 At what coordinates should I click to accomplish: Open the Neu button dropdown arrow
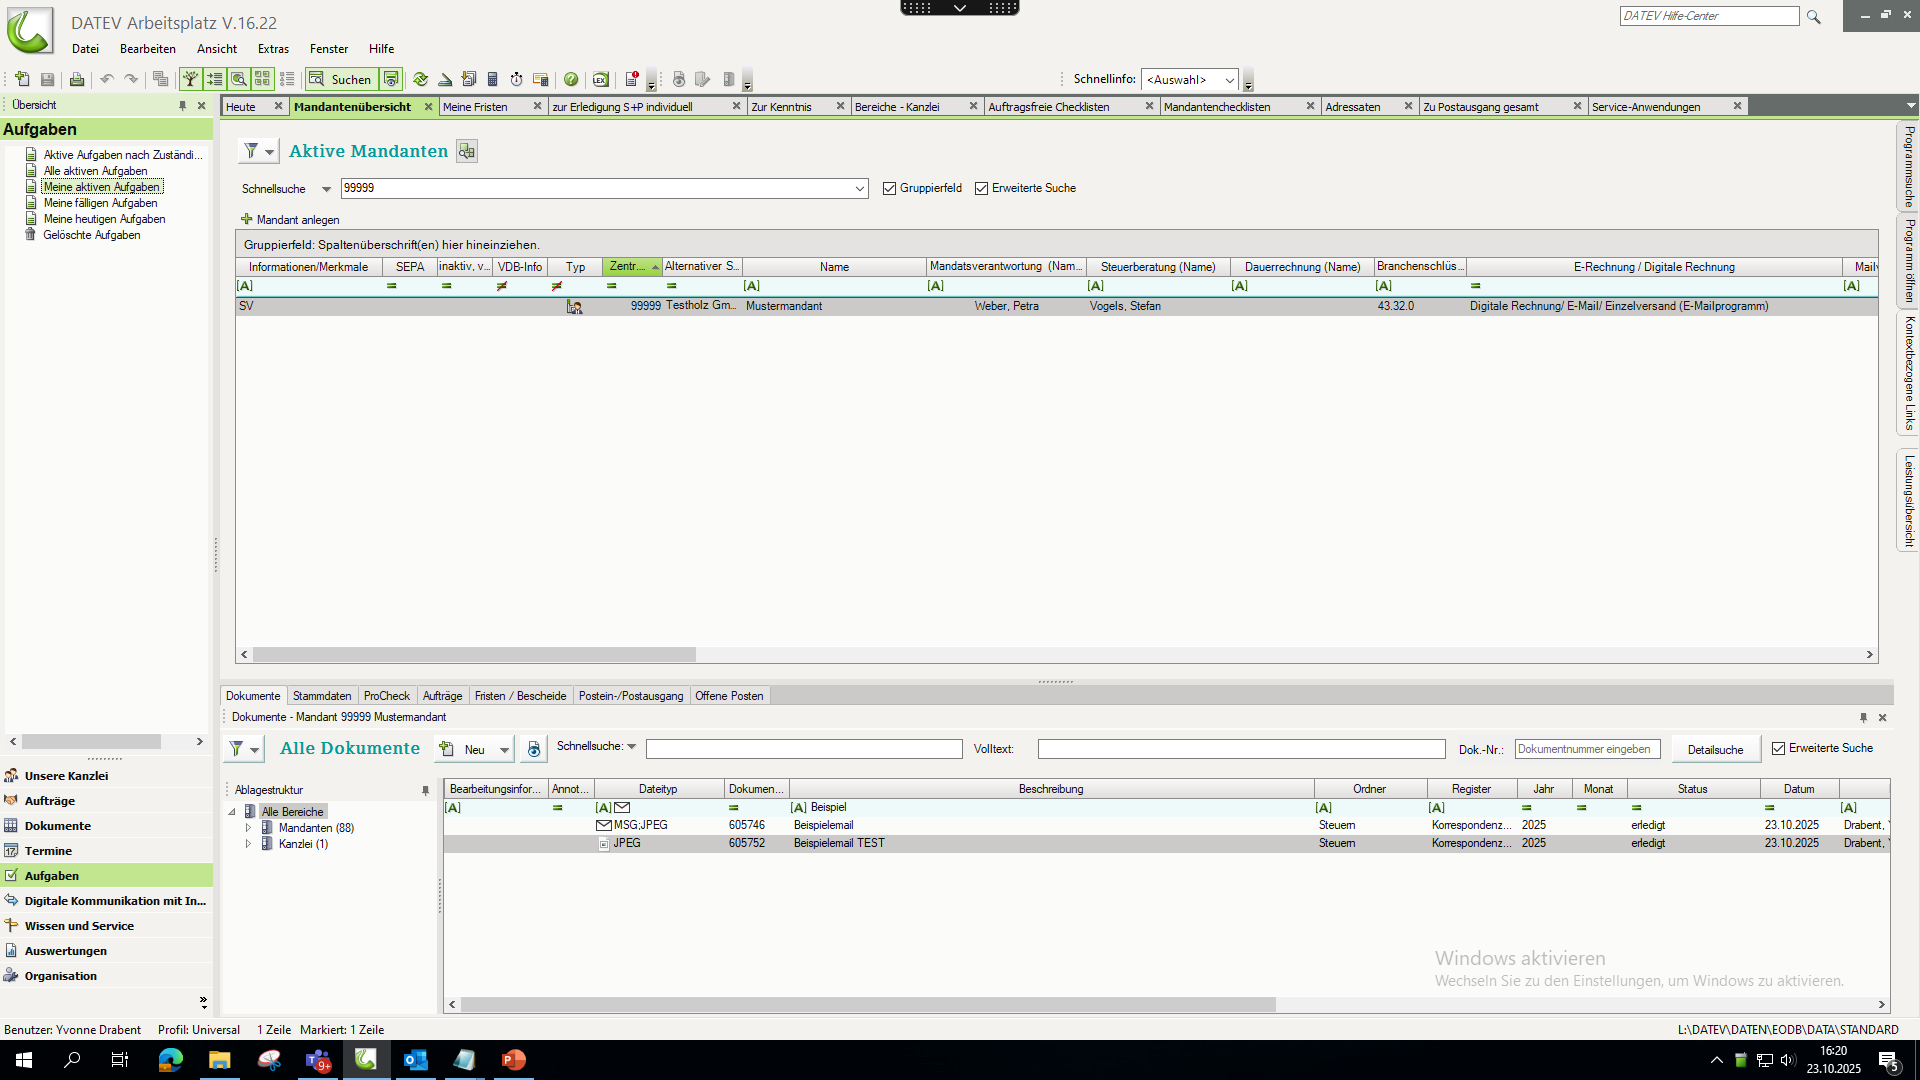504,750
